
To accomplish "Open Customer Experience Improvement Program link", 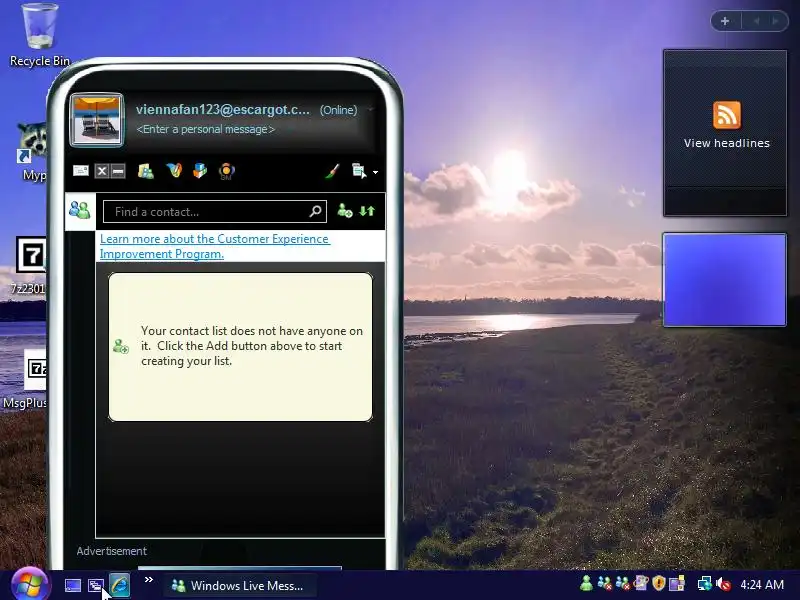I will [x=215, y=246].
